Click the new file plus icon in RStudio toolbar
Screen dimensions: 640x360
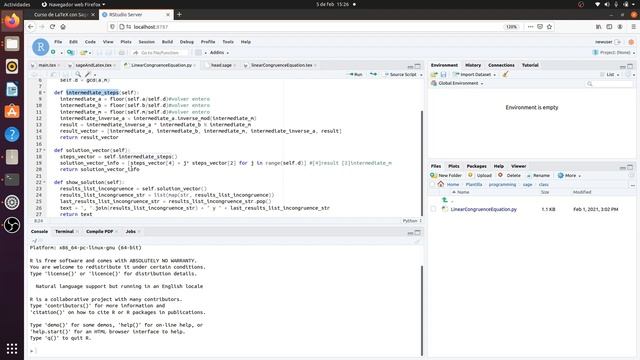[x=53, y=52]
